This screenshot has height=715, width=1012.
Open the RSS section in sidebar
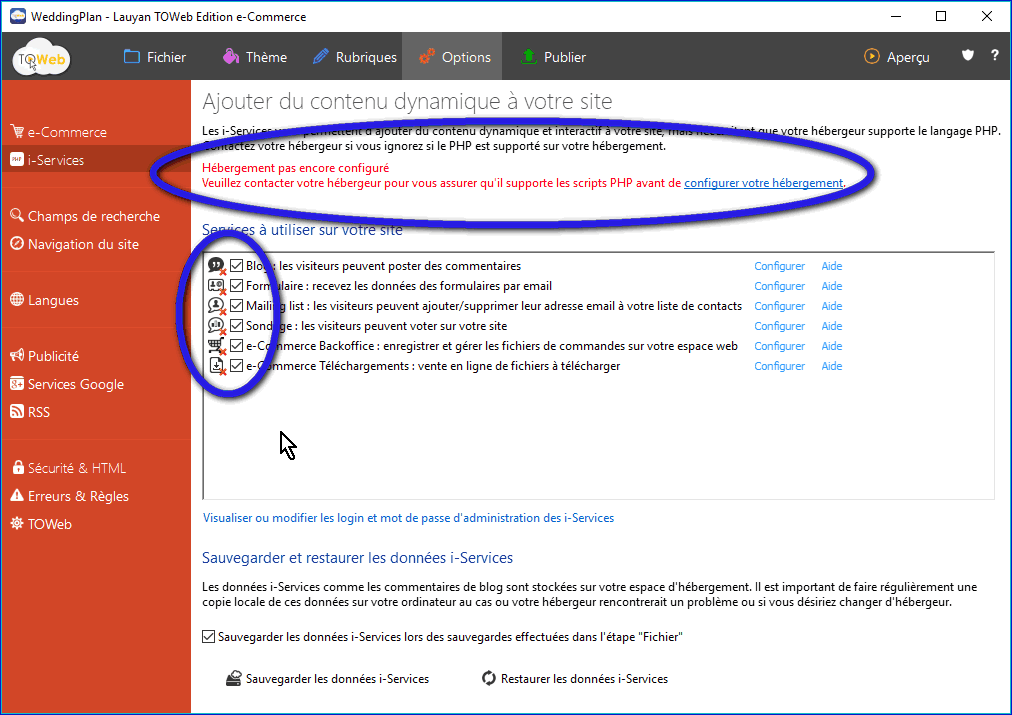click(39, 412)
